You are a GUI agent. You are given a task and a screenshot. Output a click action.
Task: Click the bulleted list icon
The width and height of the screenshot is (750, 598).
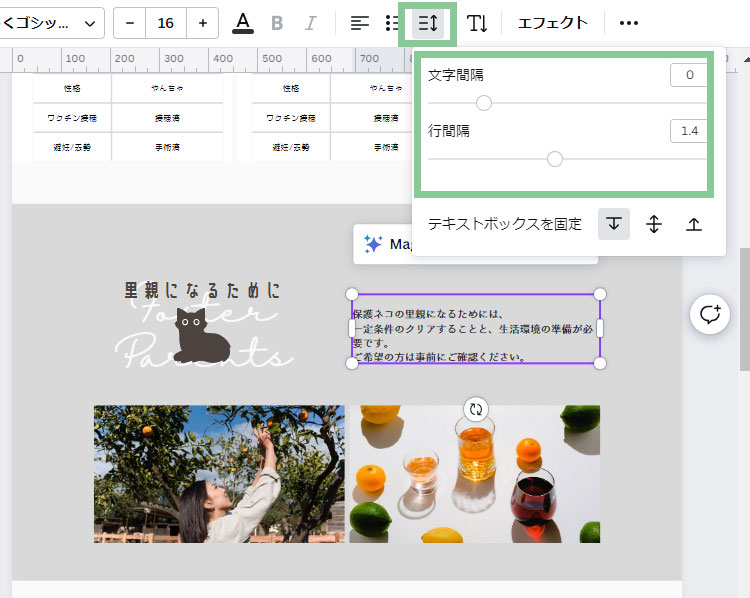coord(393,23)
